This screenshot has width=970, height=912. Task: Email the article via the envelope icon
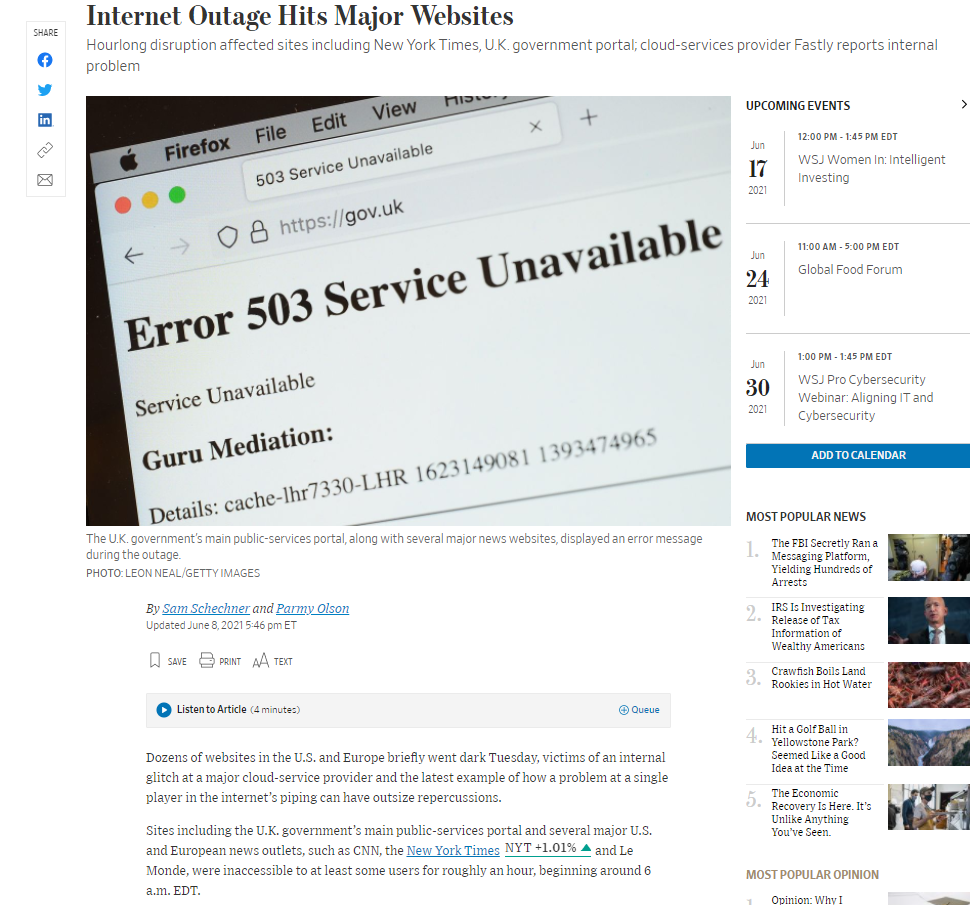(x=44, y=179)
